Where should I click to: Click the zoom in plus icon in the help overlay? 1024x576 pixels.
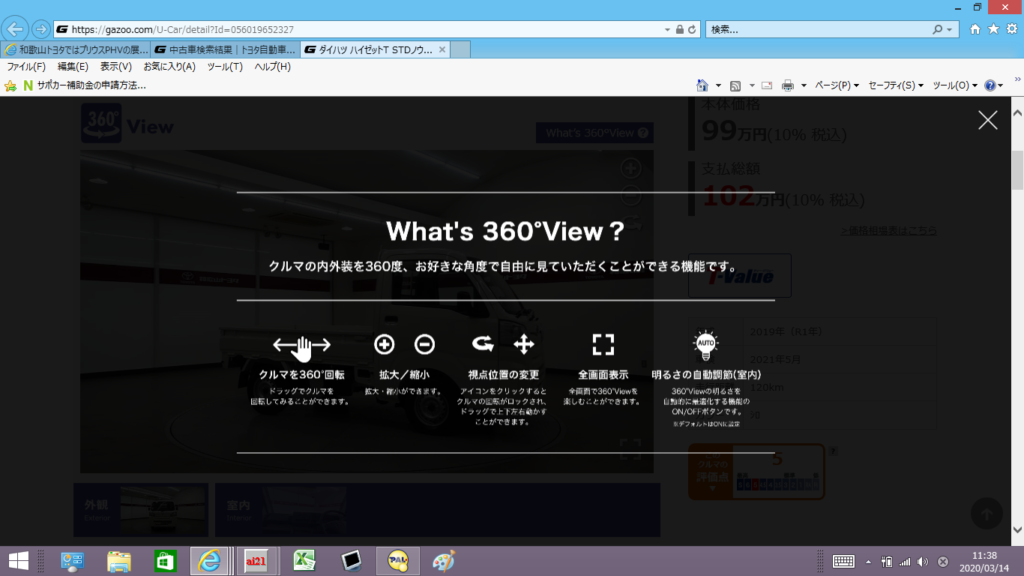(x=384, y=344)
